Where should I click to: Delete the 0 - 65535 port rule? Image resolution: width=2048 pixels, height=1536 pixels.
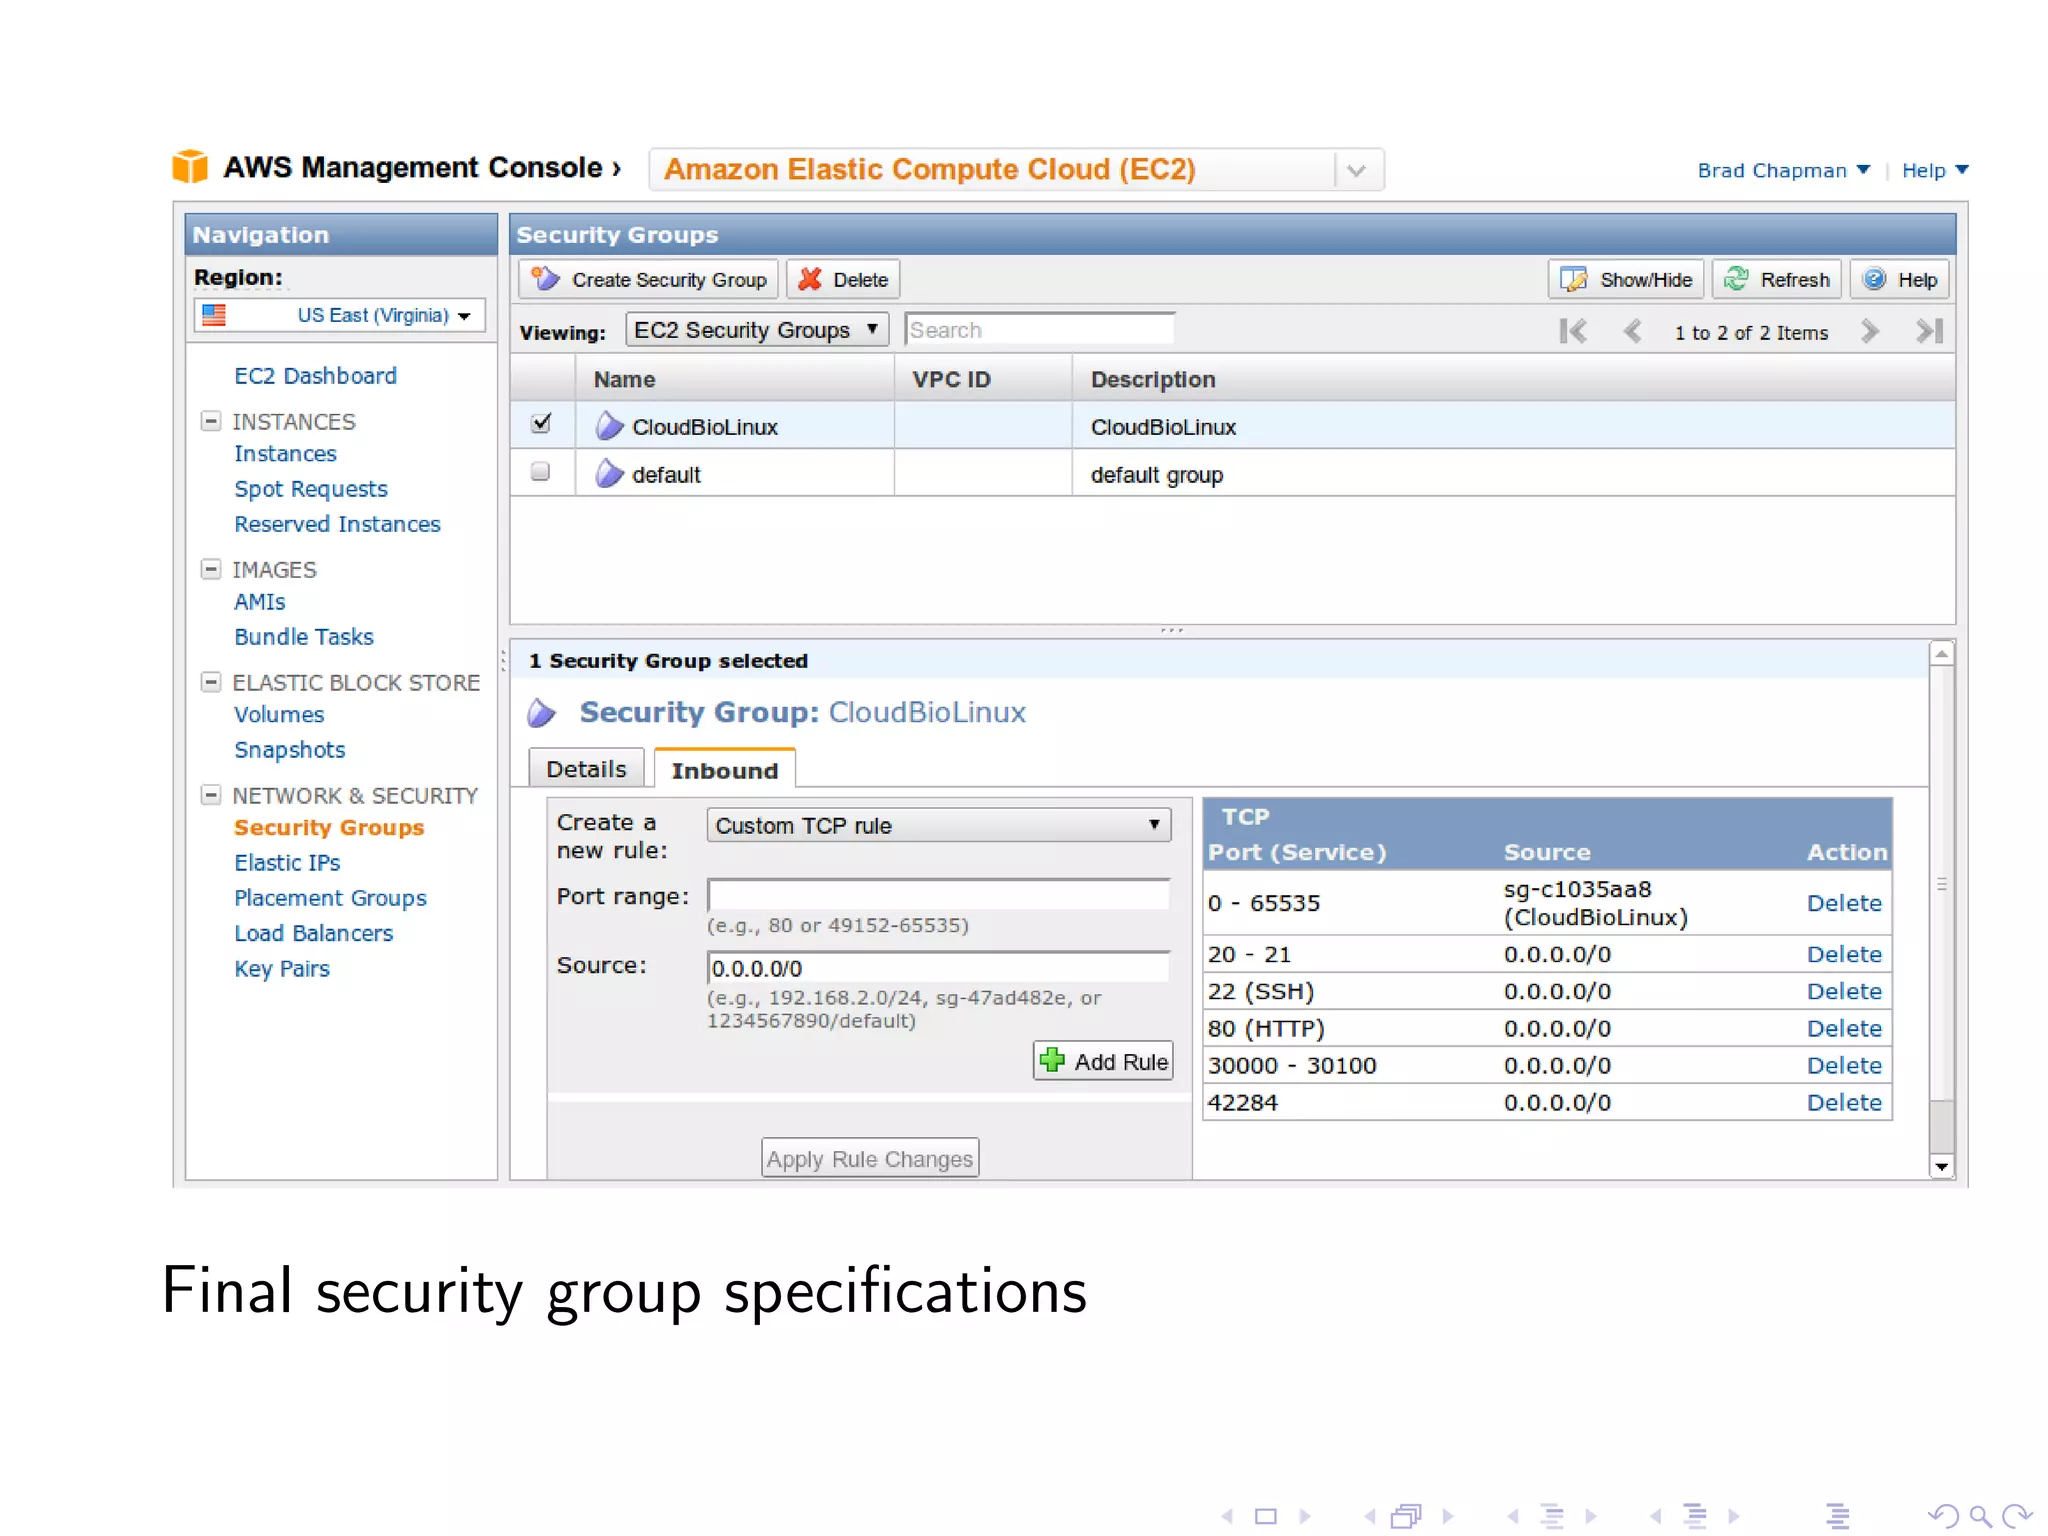(x=1843, y=903)
